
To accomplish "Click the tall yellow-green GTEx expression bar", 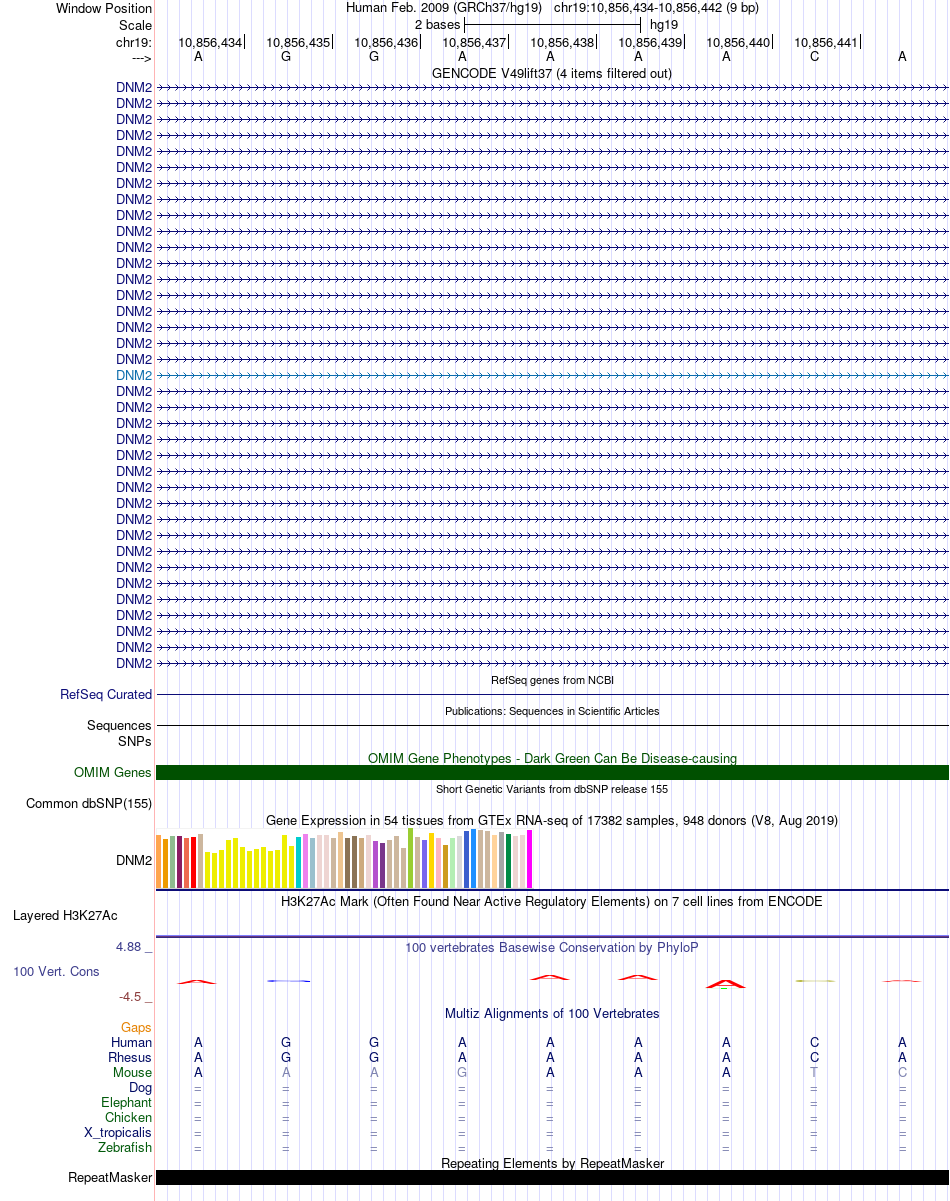I will pyautogui.click(x=411, y=858).
